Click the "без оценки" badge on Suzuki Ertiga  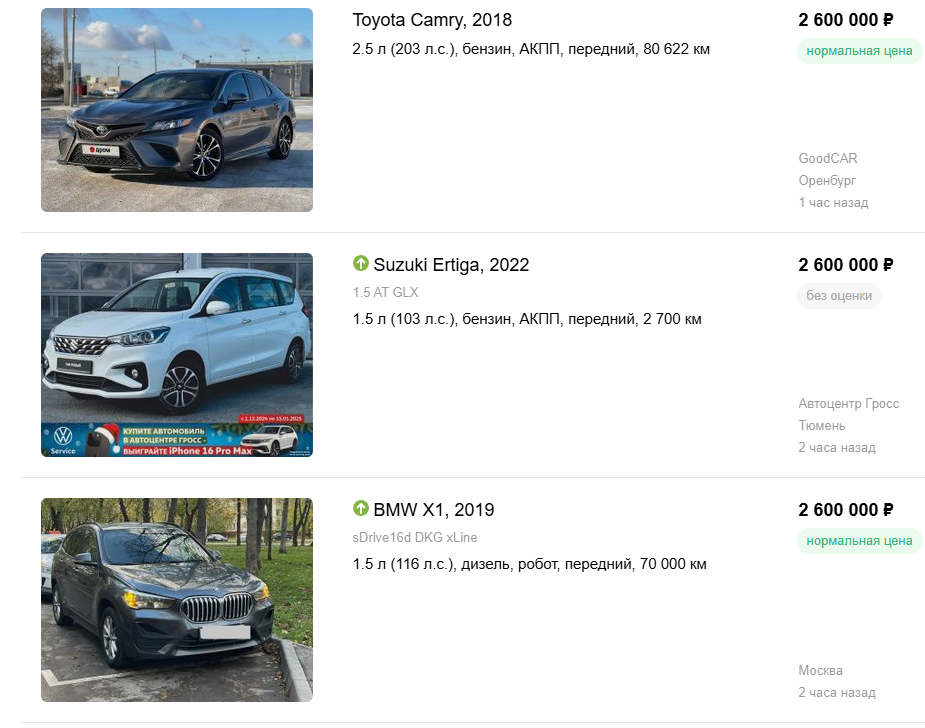tap(839, 296)
